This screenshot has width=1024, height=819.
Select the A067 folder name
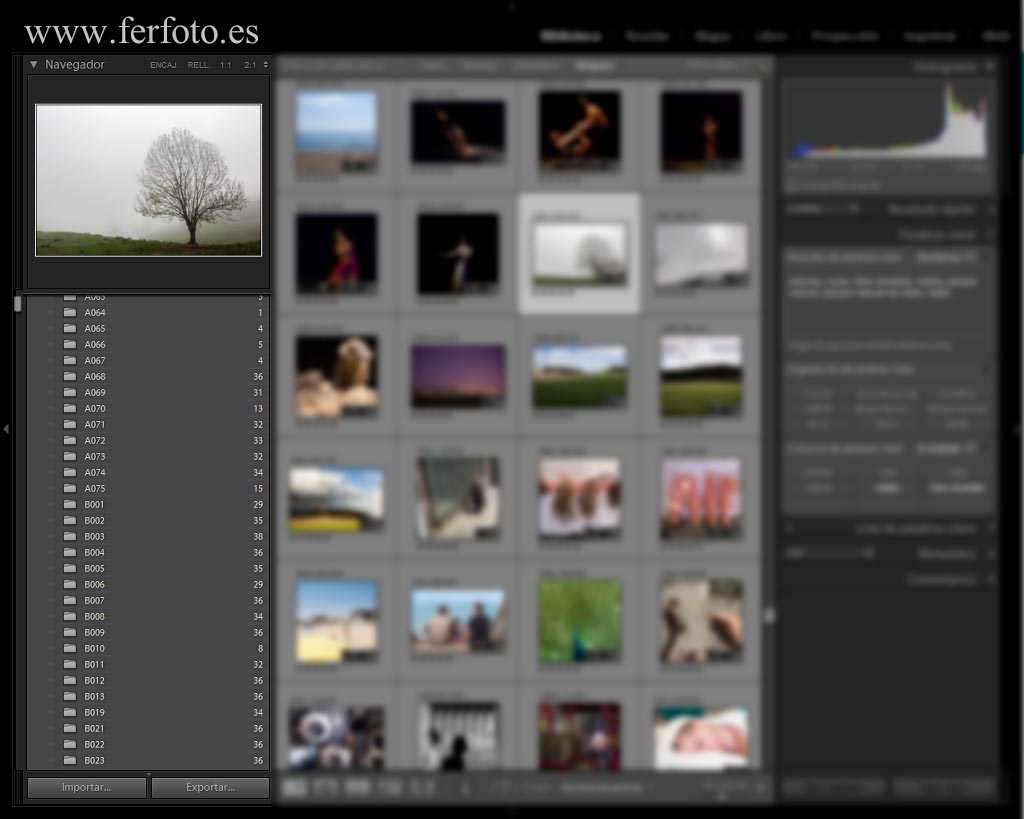coord(95,361)
